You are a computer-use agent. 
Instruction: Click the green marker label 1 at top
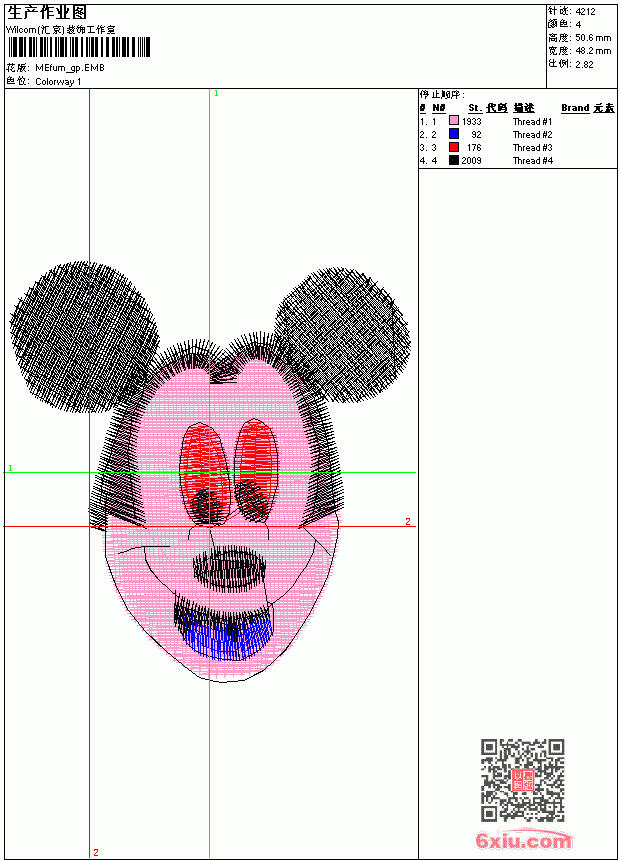[x=216, y=93]
